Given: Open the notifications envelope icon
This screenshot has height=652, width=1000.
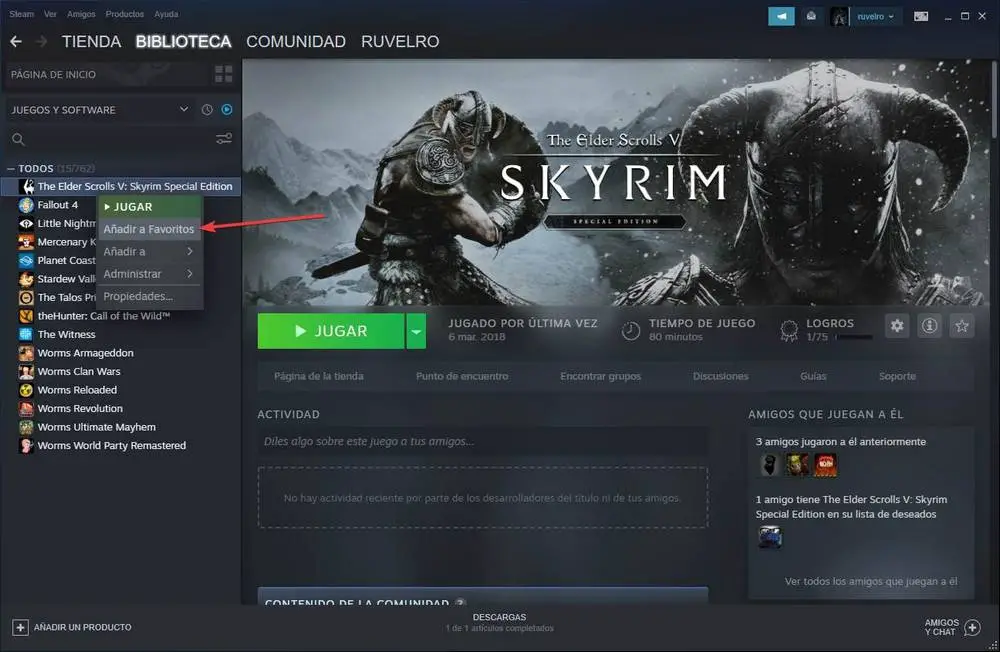Looking at the screenshot, I should pyautogui.click(x=811, y=16).
